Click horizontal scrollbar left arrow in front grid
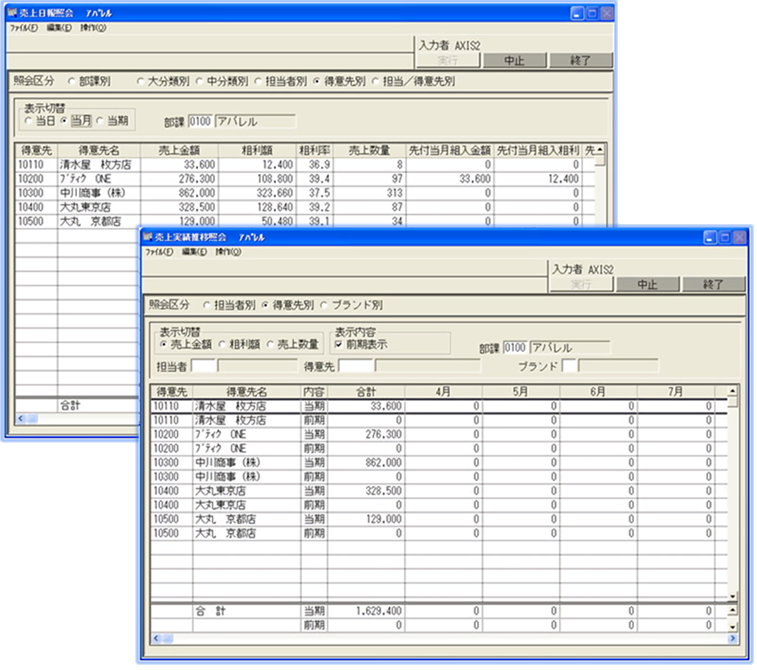This screenshot has width=757, height=670. (156, 636)
